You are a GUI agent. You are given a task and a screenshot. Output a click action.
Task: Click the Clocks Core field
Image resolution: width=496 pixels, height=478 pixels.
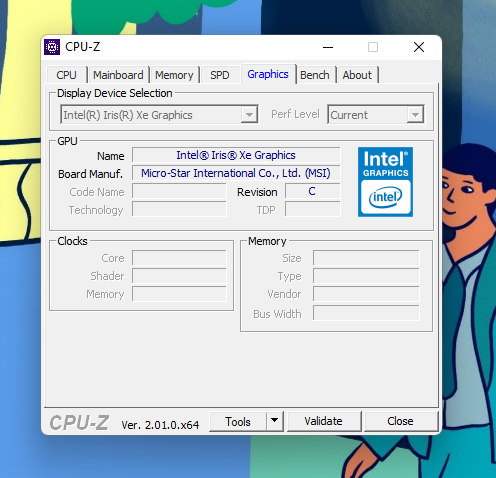pos(179,258)
